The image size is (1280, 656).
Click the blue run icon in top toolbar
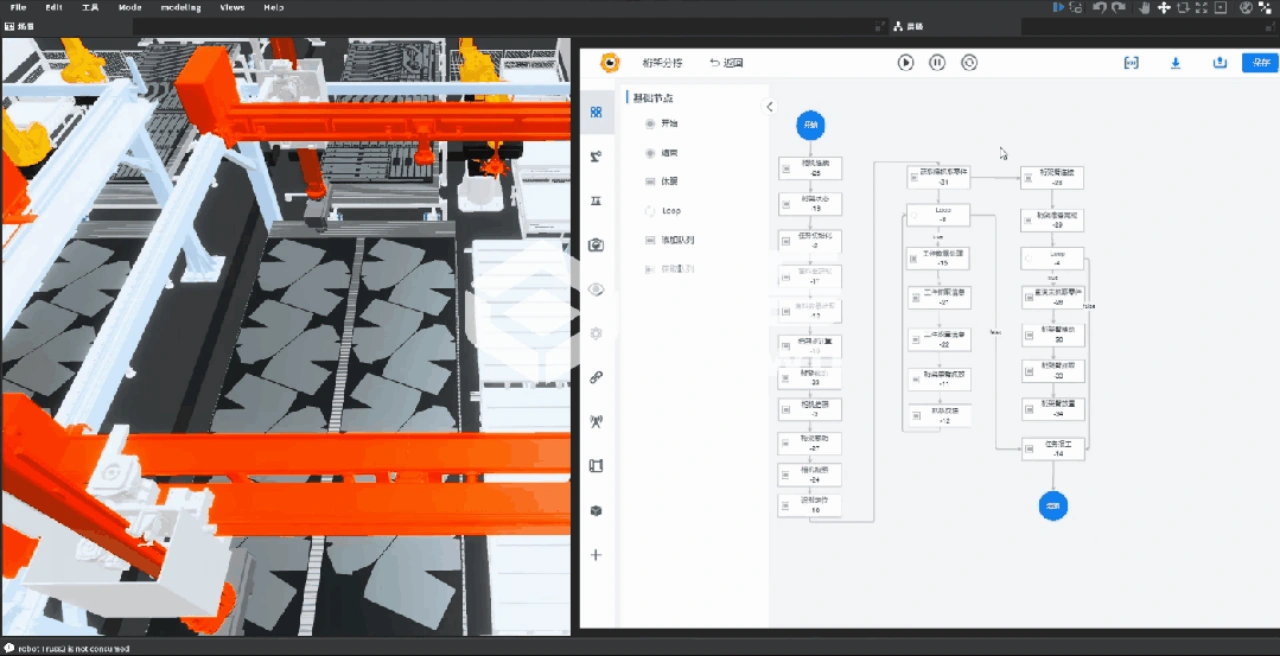pyautogui.click(x=1058, y=7)
